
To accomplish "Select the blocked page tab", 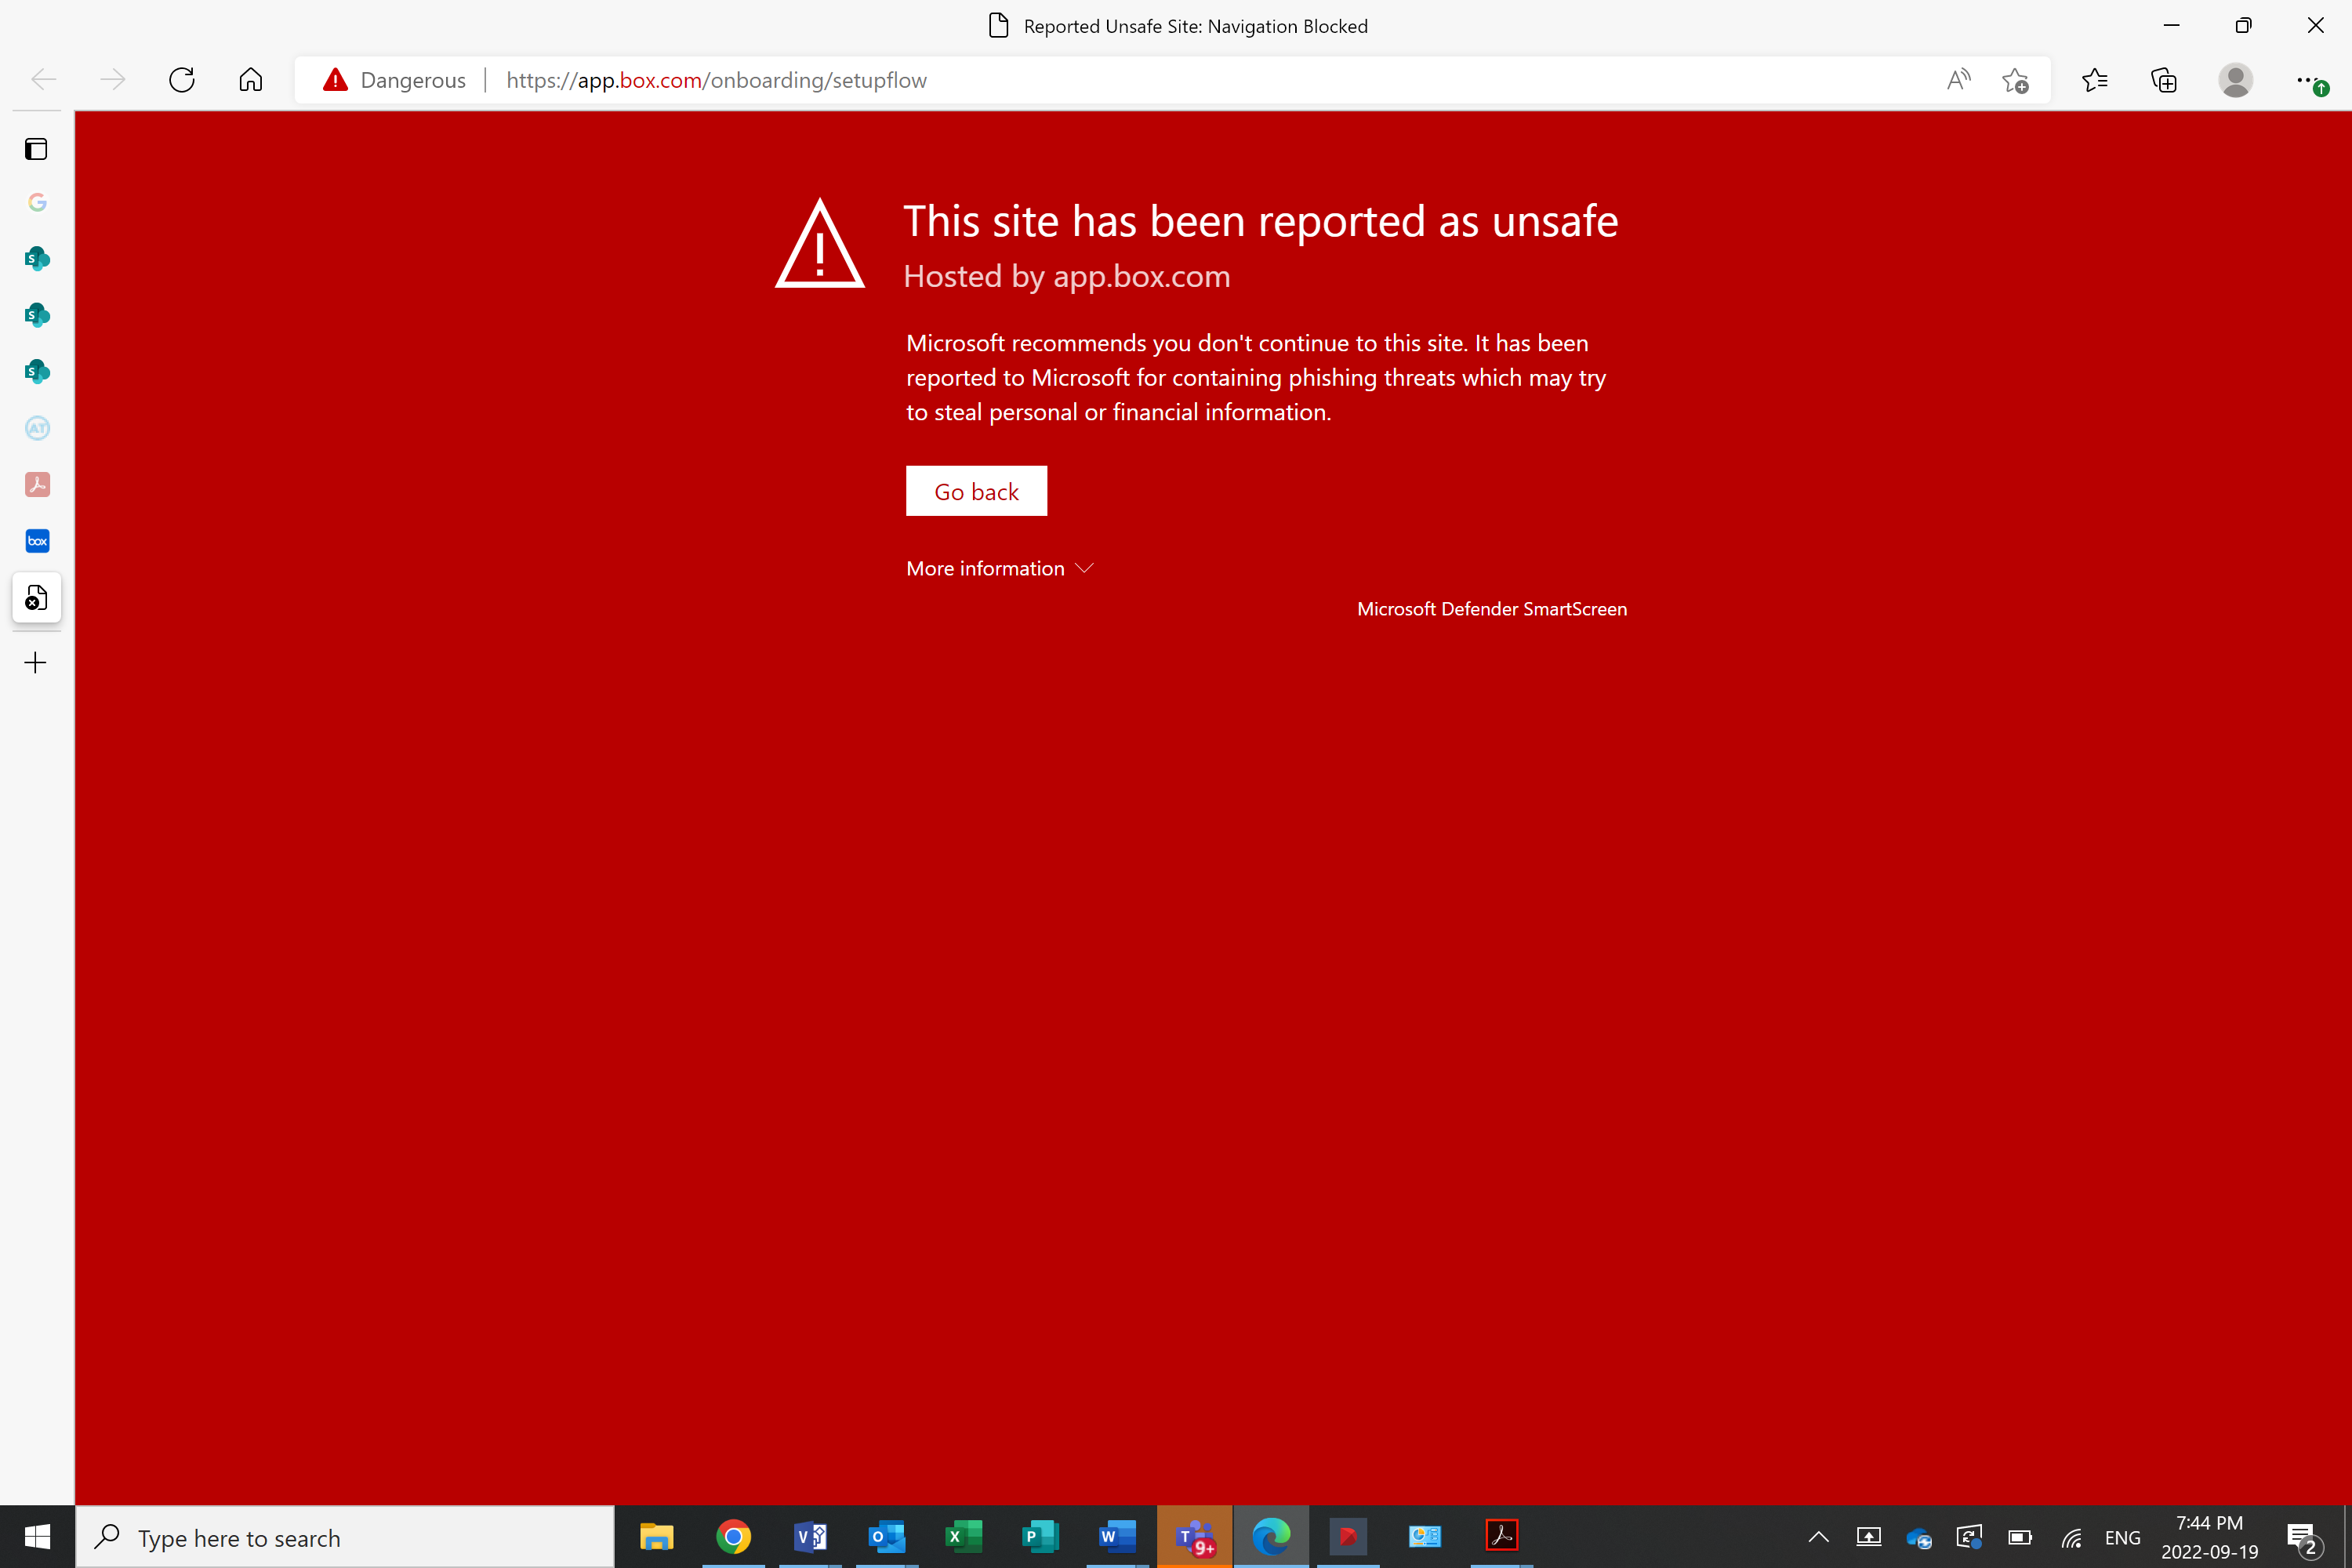I will pyautogui.click(x=37, y=598).
